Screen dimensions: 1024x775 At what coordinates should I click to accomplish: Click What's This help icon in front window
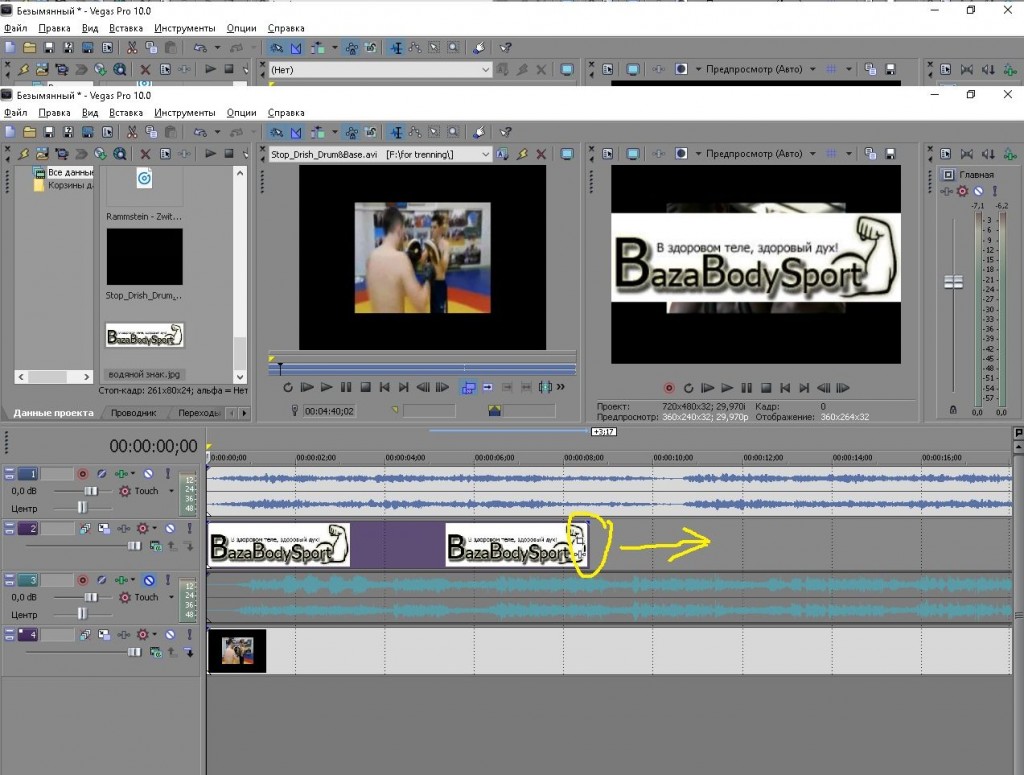point(505,132)
